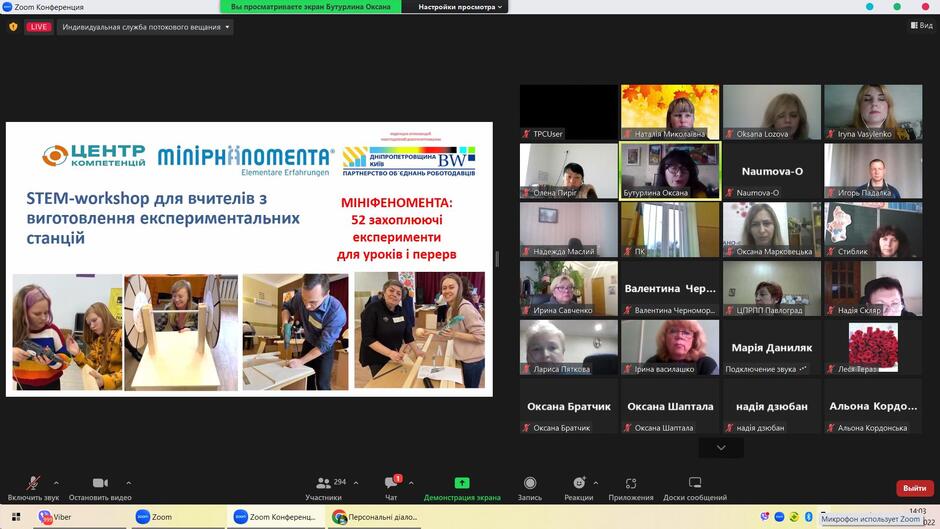Open the Настройки просмотра dropdown
The width and height of the screenshot is (940, 529).
pyautogui.click(x=460, y=7)
